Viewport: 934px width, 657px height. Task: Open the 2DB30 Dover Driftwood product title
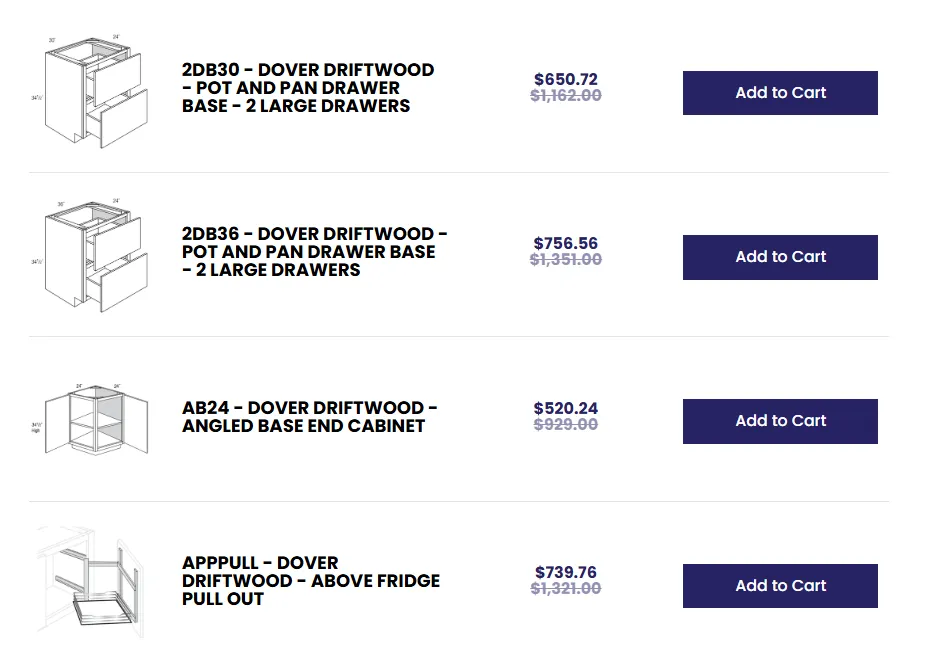coord(308,88)
